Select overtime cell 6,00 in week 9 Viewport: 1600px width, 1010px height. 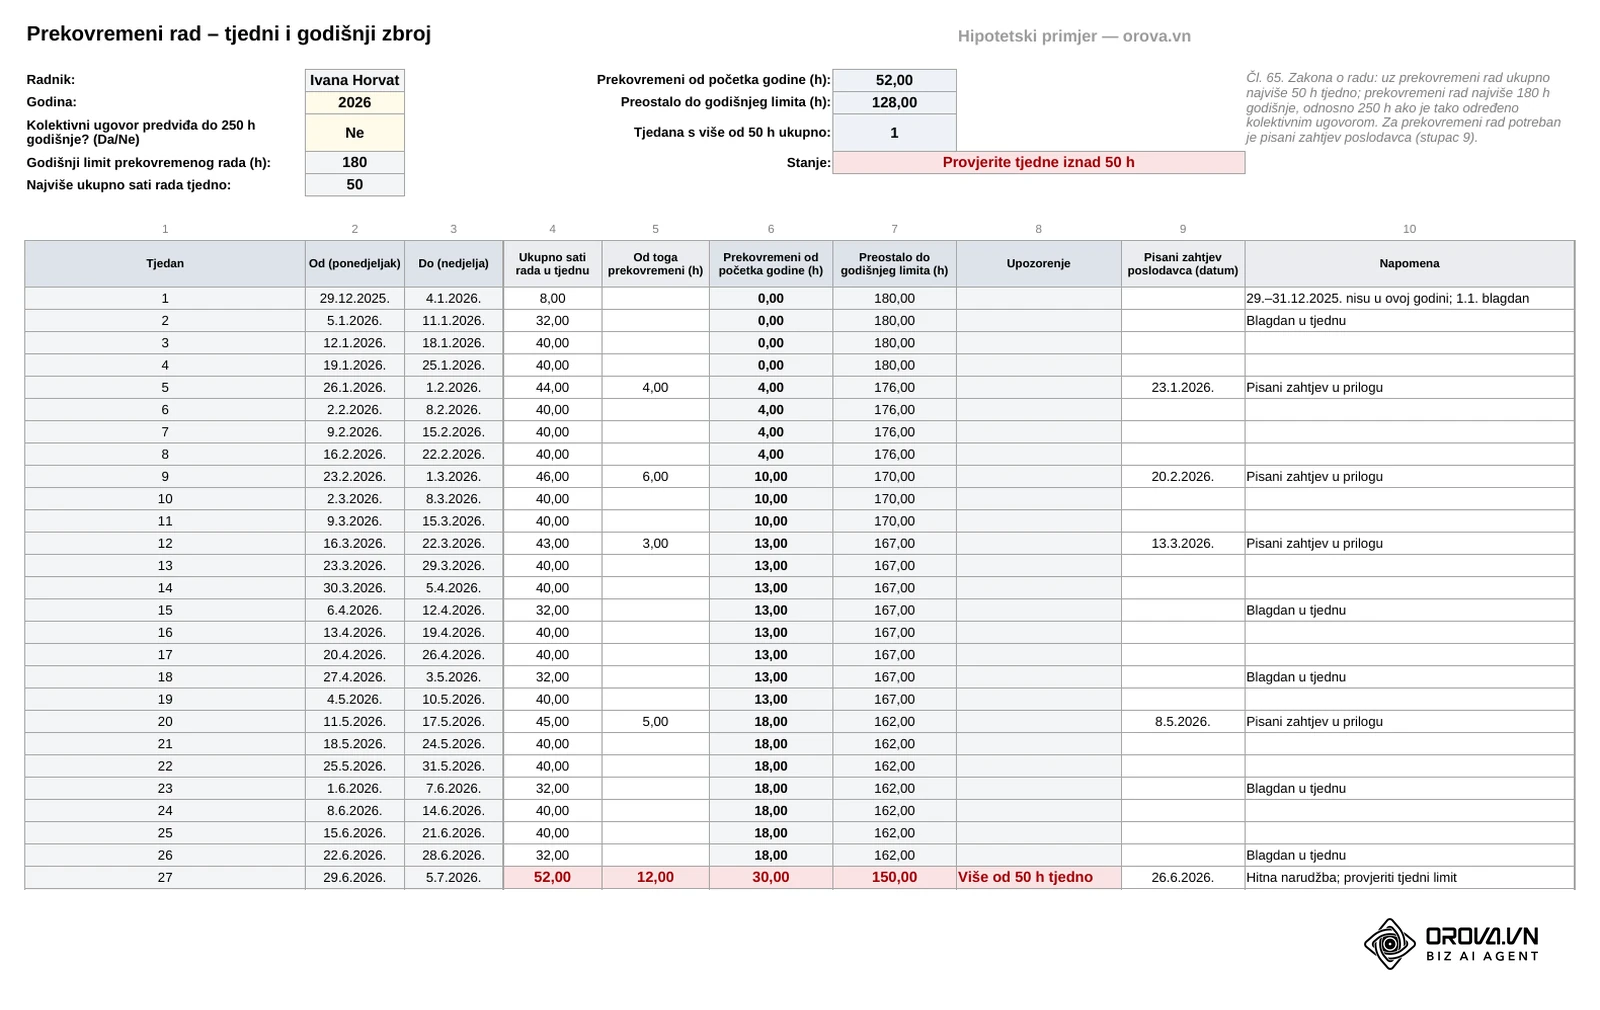[655, 476]
